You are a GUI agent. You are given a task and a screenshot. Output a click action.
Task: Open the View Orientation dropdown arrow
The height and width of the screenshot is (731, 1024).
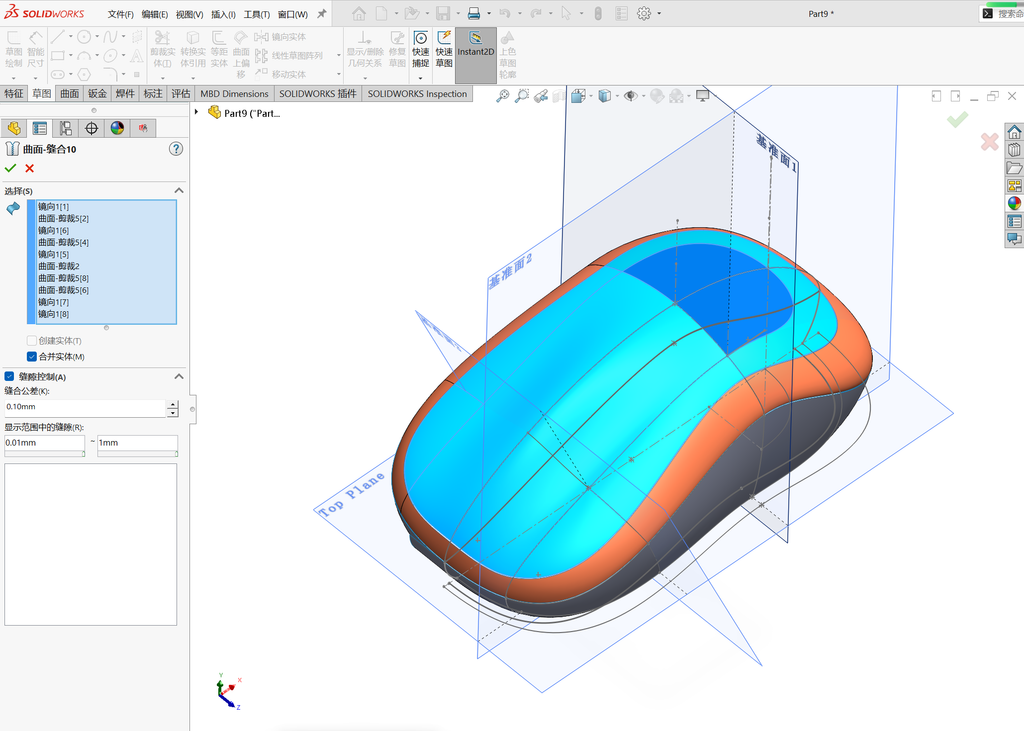[590, 97]
